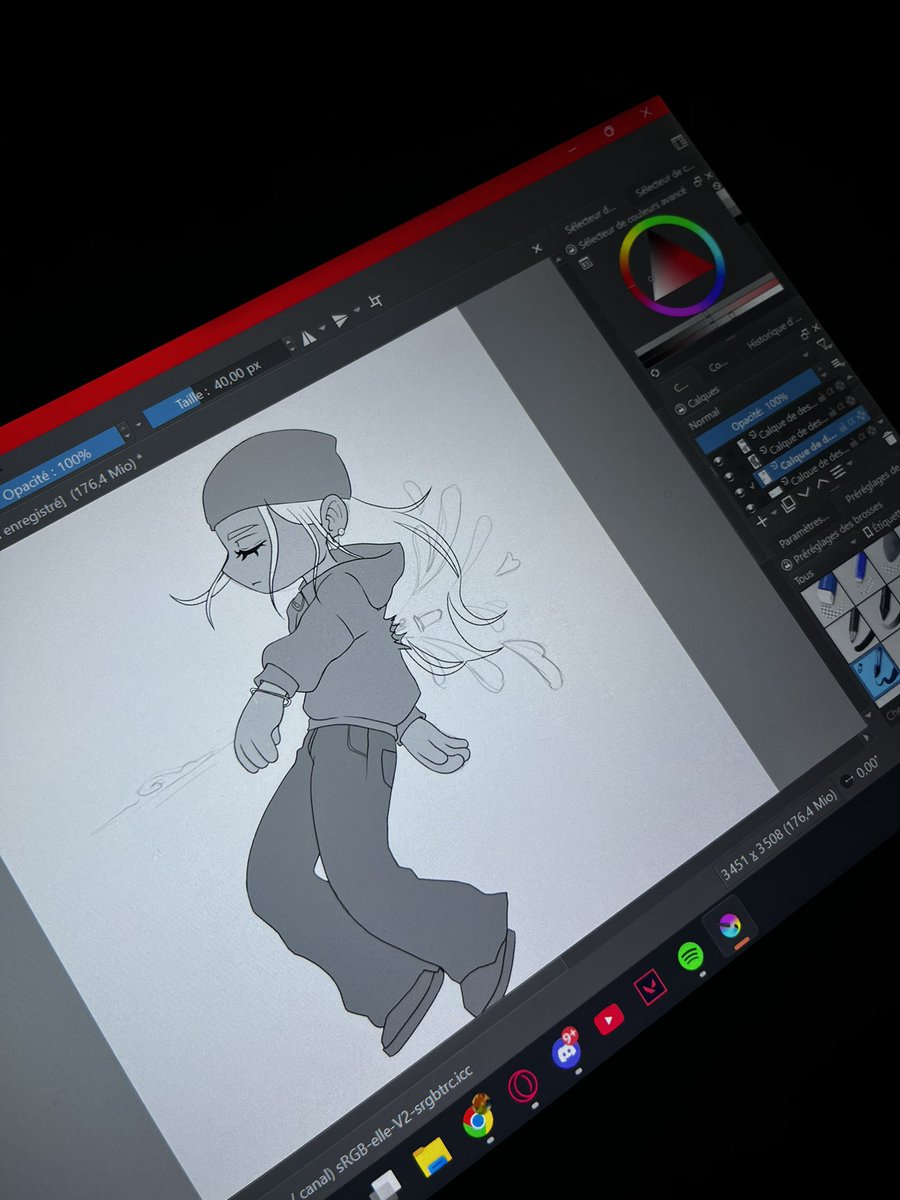Switch to the Sélecteur de c... tab

[x=665, y=182]
